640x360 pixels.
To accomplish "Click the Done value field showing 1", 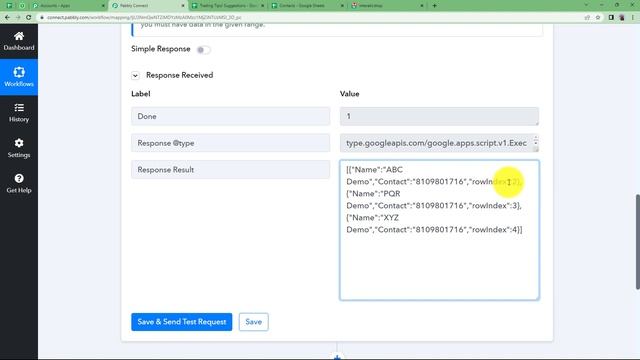I will (439, 116).
